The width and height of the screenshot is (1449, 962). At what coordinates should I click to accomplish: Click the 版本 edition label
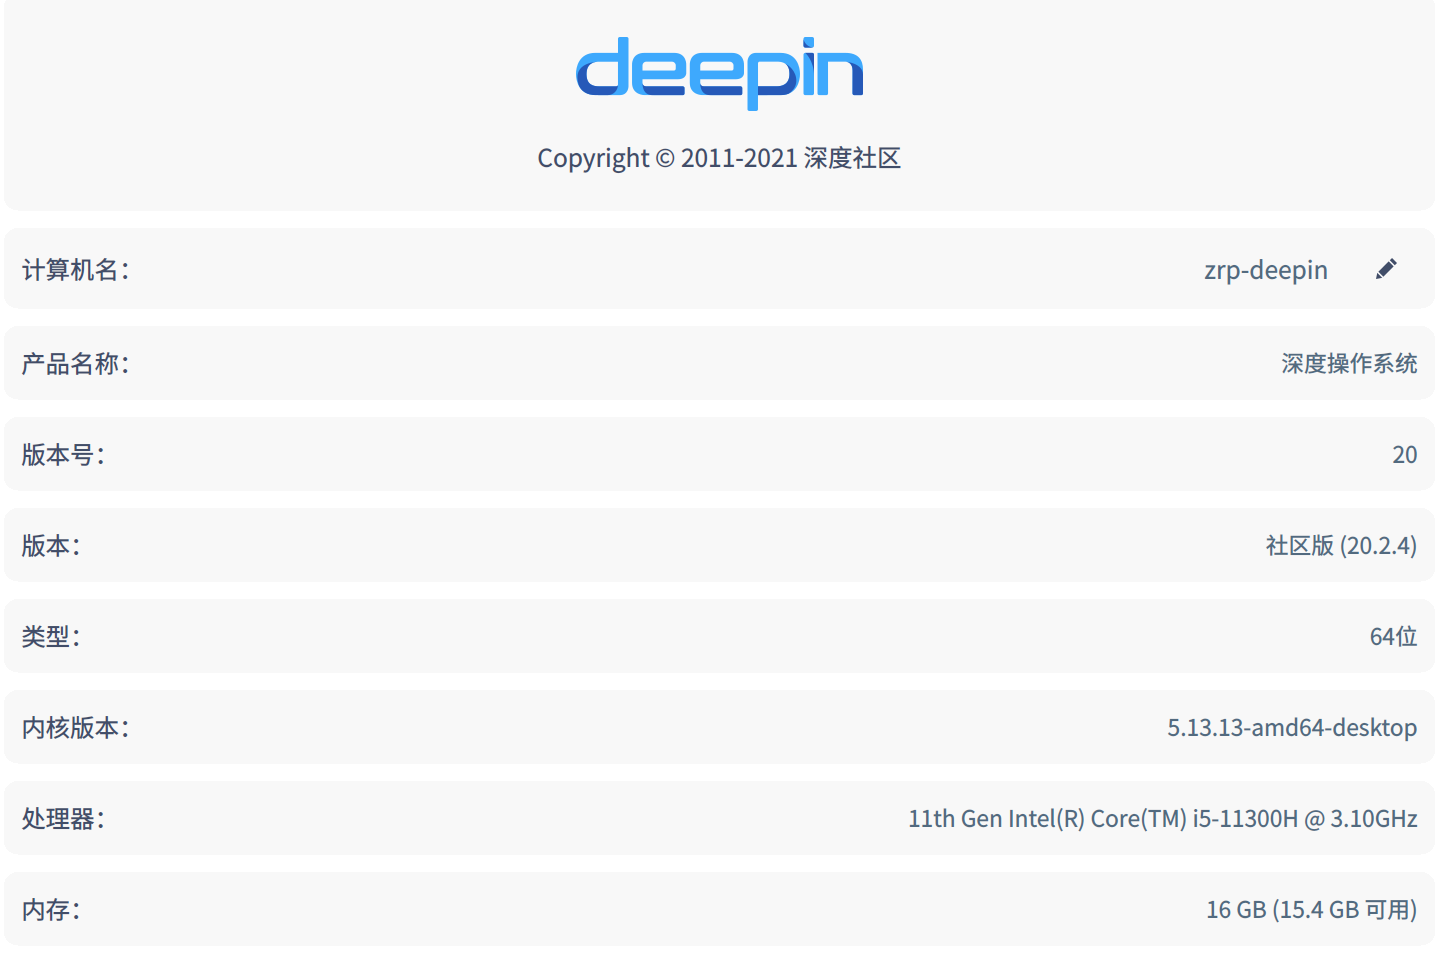pos(52,545)
